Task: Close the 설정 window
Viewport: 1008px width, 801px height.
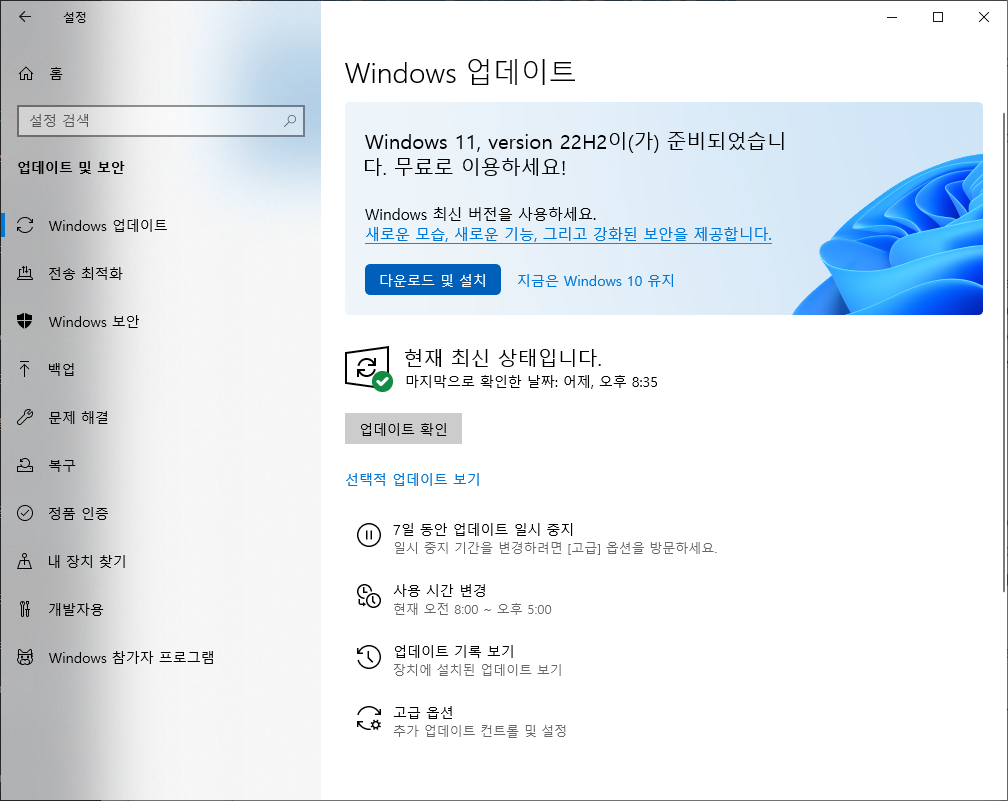Action: click(x=984, y=17)
